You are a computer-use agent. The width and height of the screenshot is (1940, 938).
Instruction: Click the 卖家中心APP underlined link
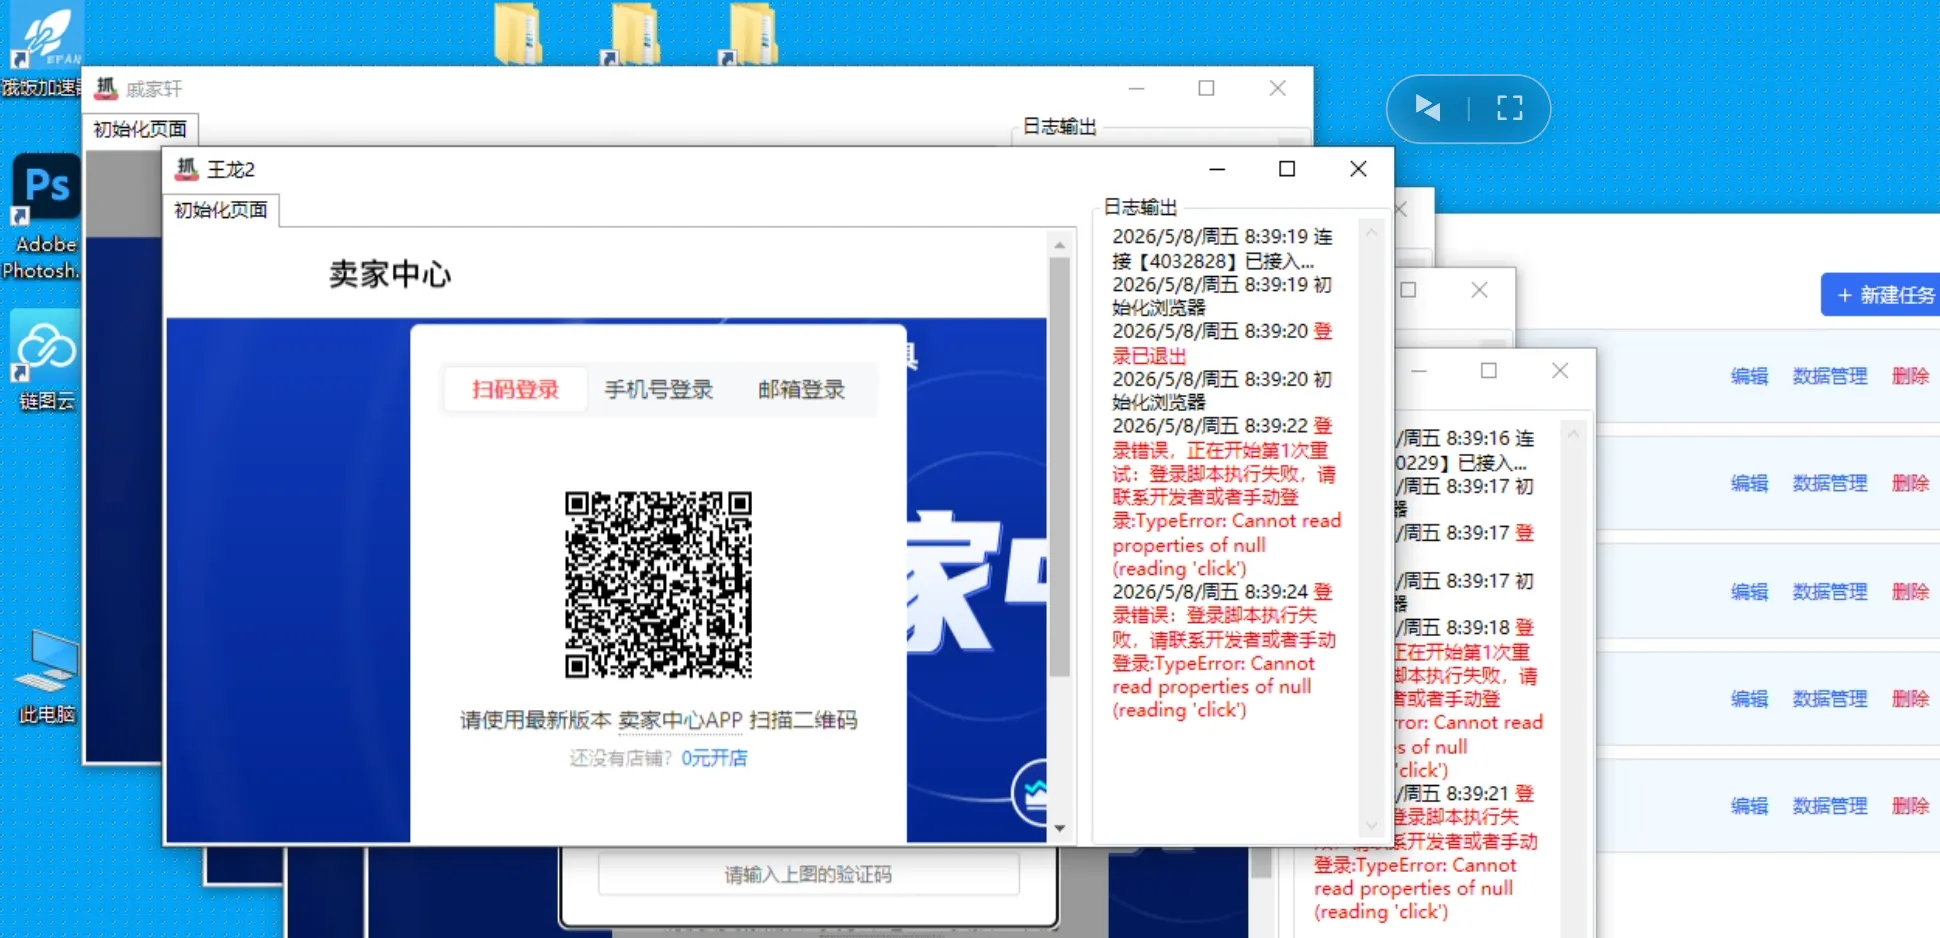click(680, 720)
